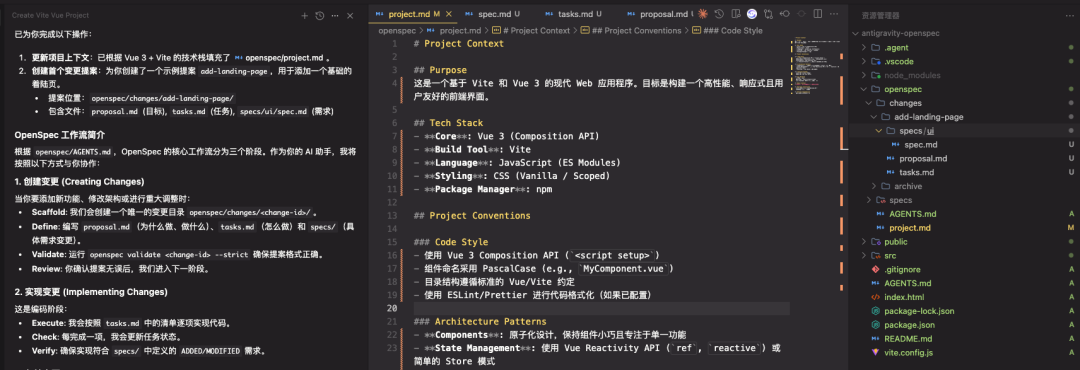Open agent panel more actions ellipsis
This screenshot has height=370, width=1080.
pyautogui.click(x=335, y=15)
